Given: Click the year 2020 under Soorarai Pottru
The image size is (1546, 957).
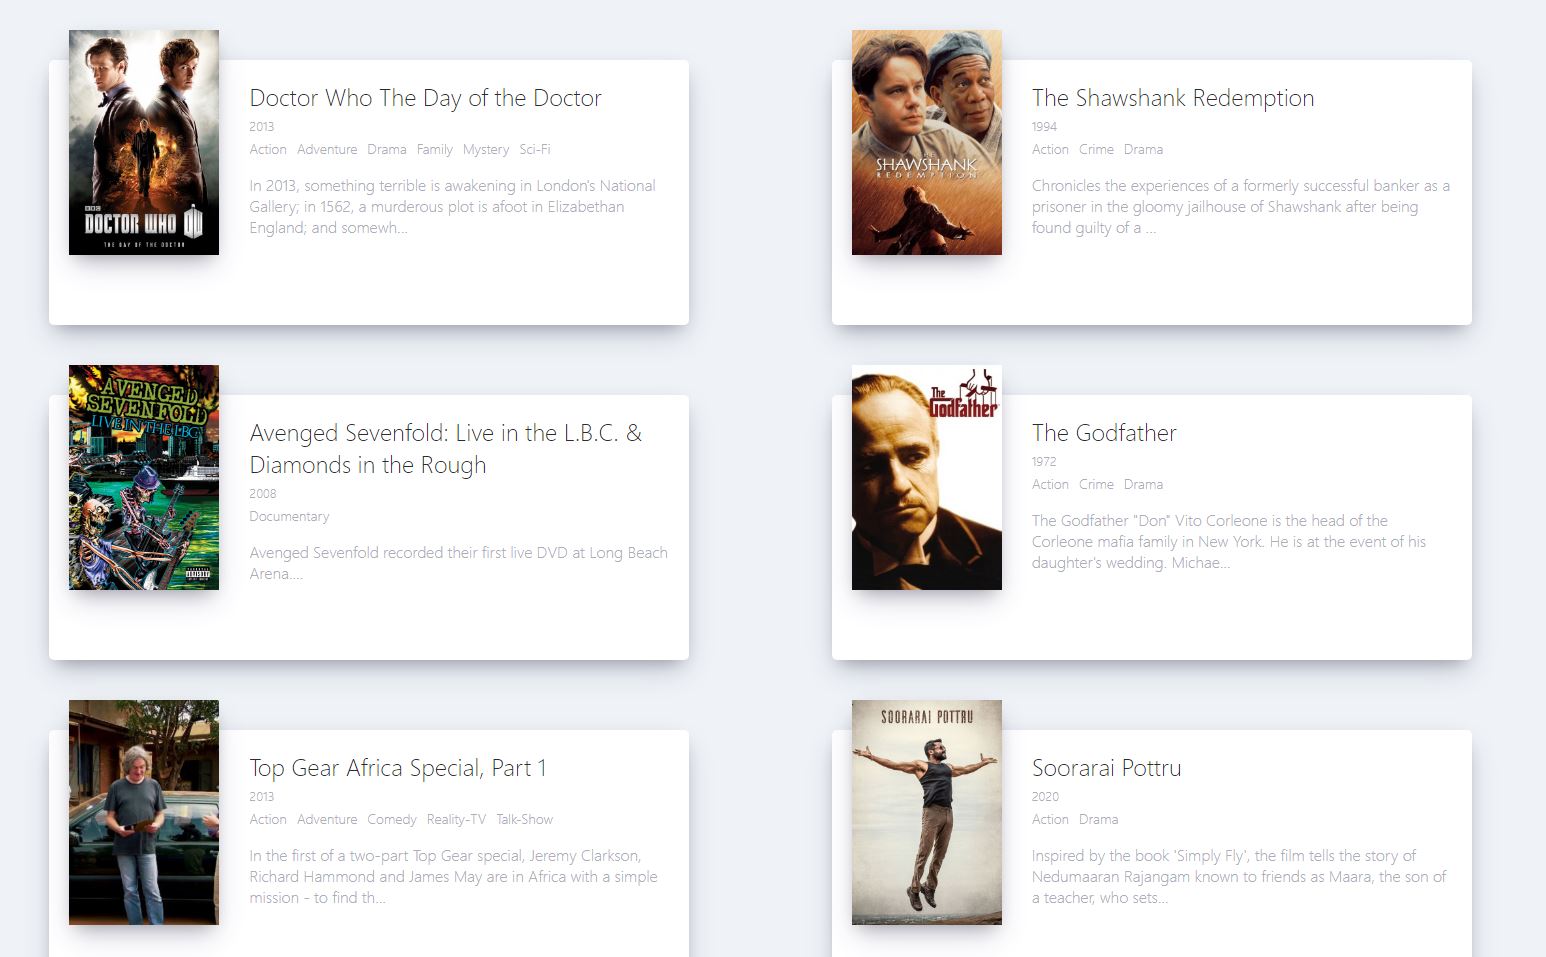Looking at the screenshot, I should click(1045, 796).
